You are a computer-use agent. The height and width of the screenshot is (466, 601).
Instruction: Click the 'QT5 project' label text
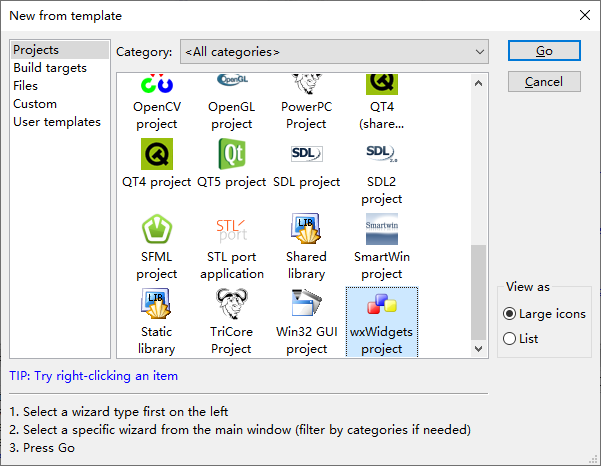coord(232,182)
